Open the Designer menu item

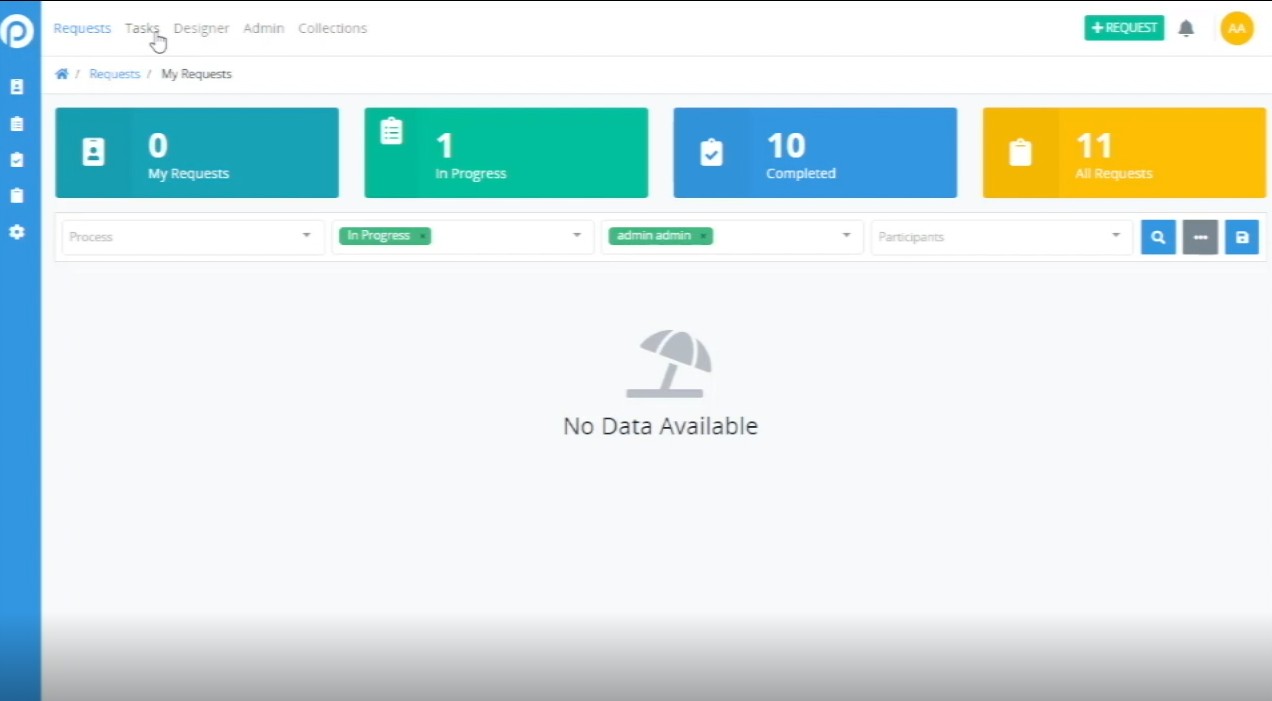tap(201, 28)
